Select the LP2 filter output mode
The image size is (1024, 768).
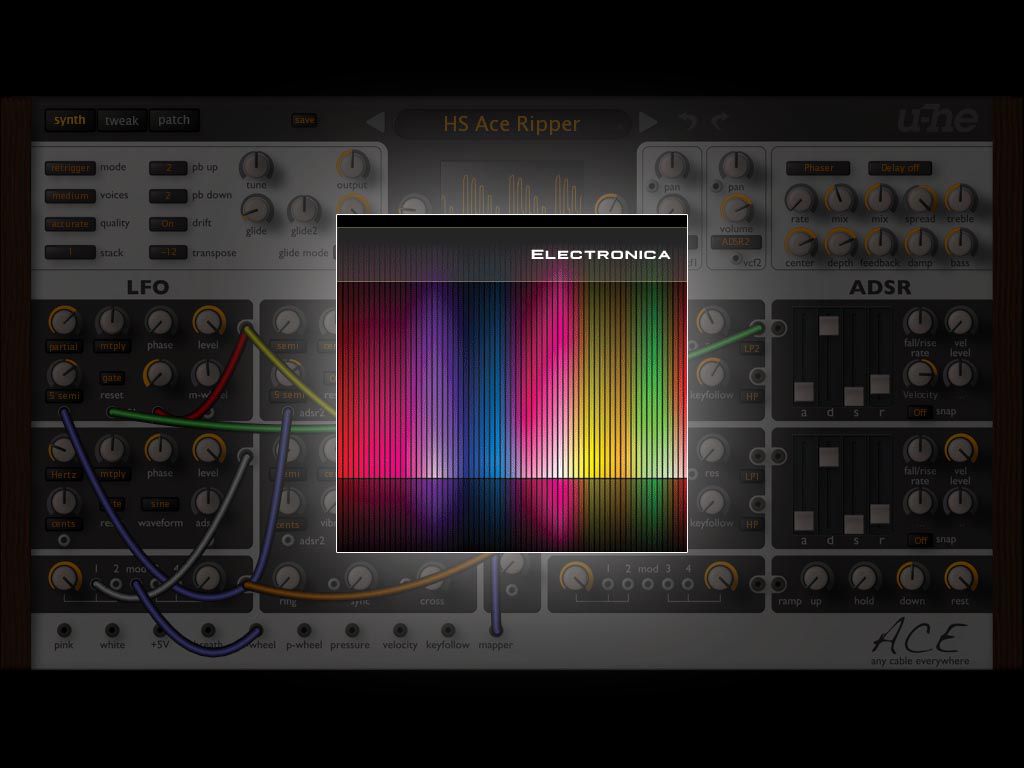point(752,349)
